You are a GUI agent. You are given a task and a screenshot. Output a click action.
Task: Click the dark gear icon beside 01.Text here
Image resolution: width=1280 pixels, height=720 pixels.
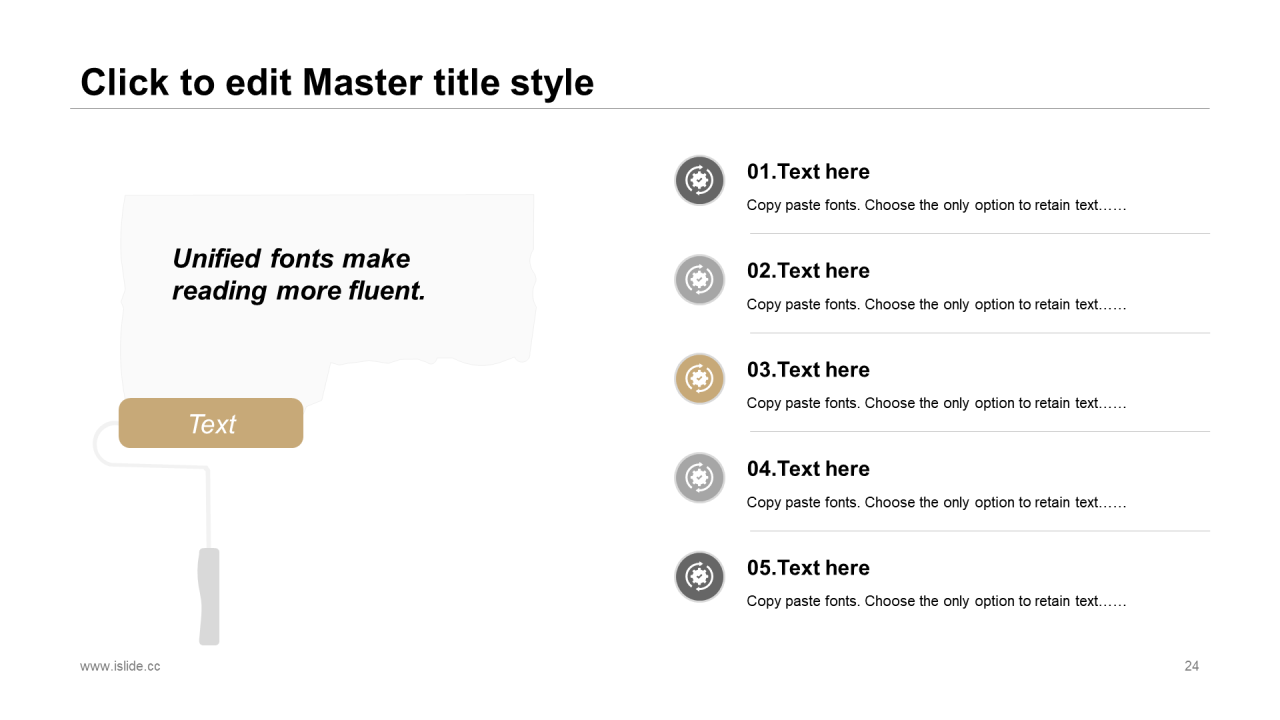(699, 181)
